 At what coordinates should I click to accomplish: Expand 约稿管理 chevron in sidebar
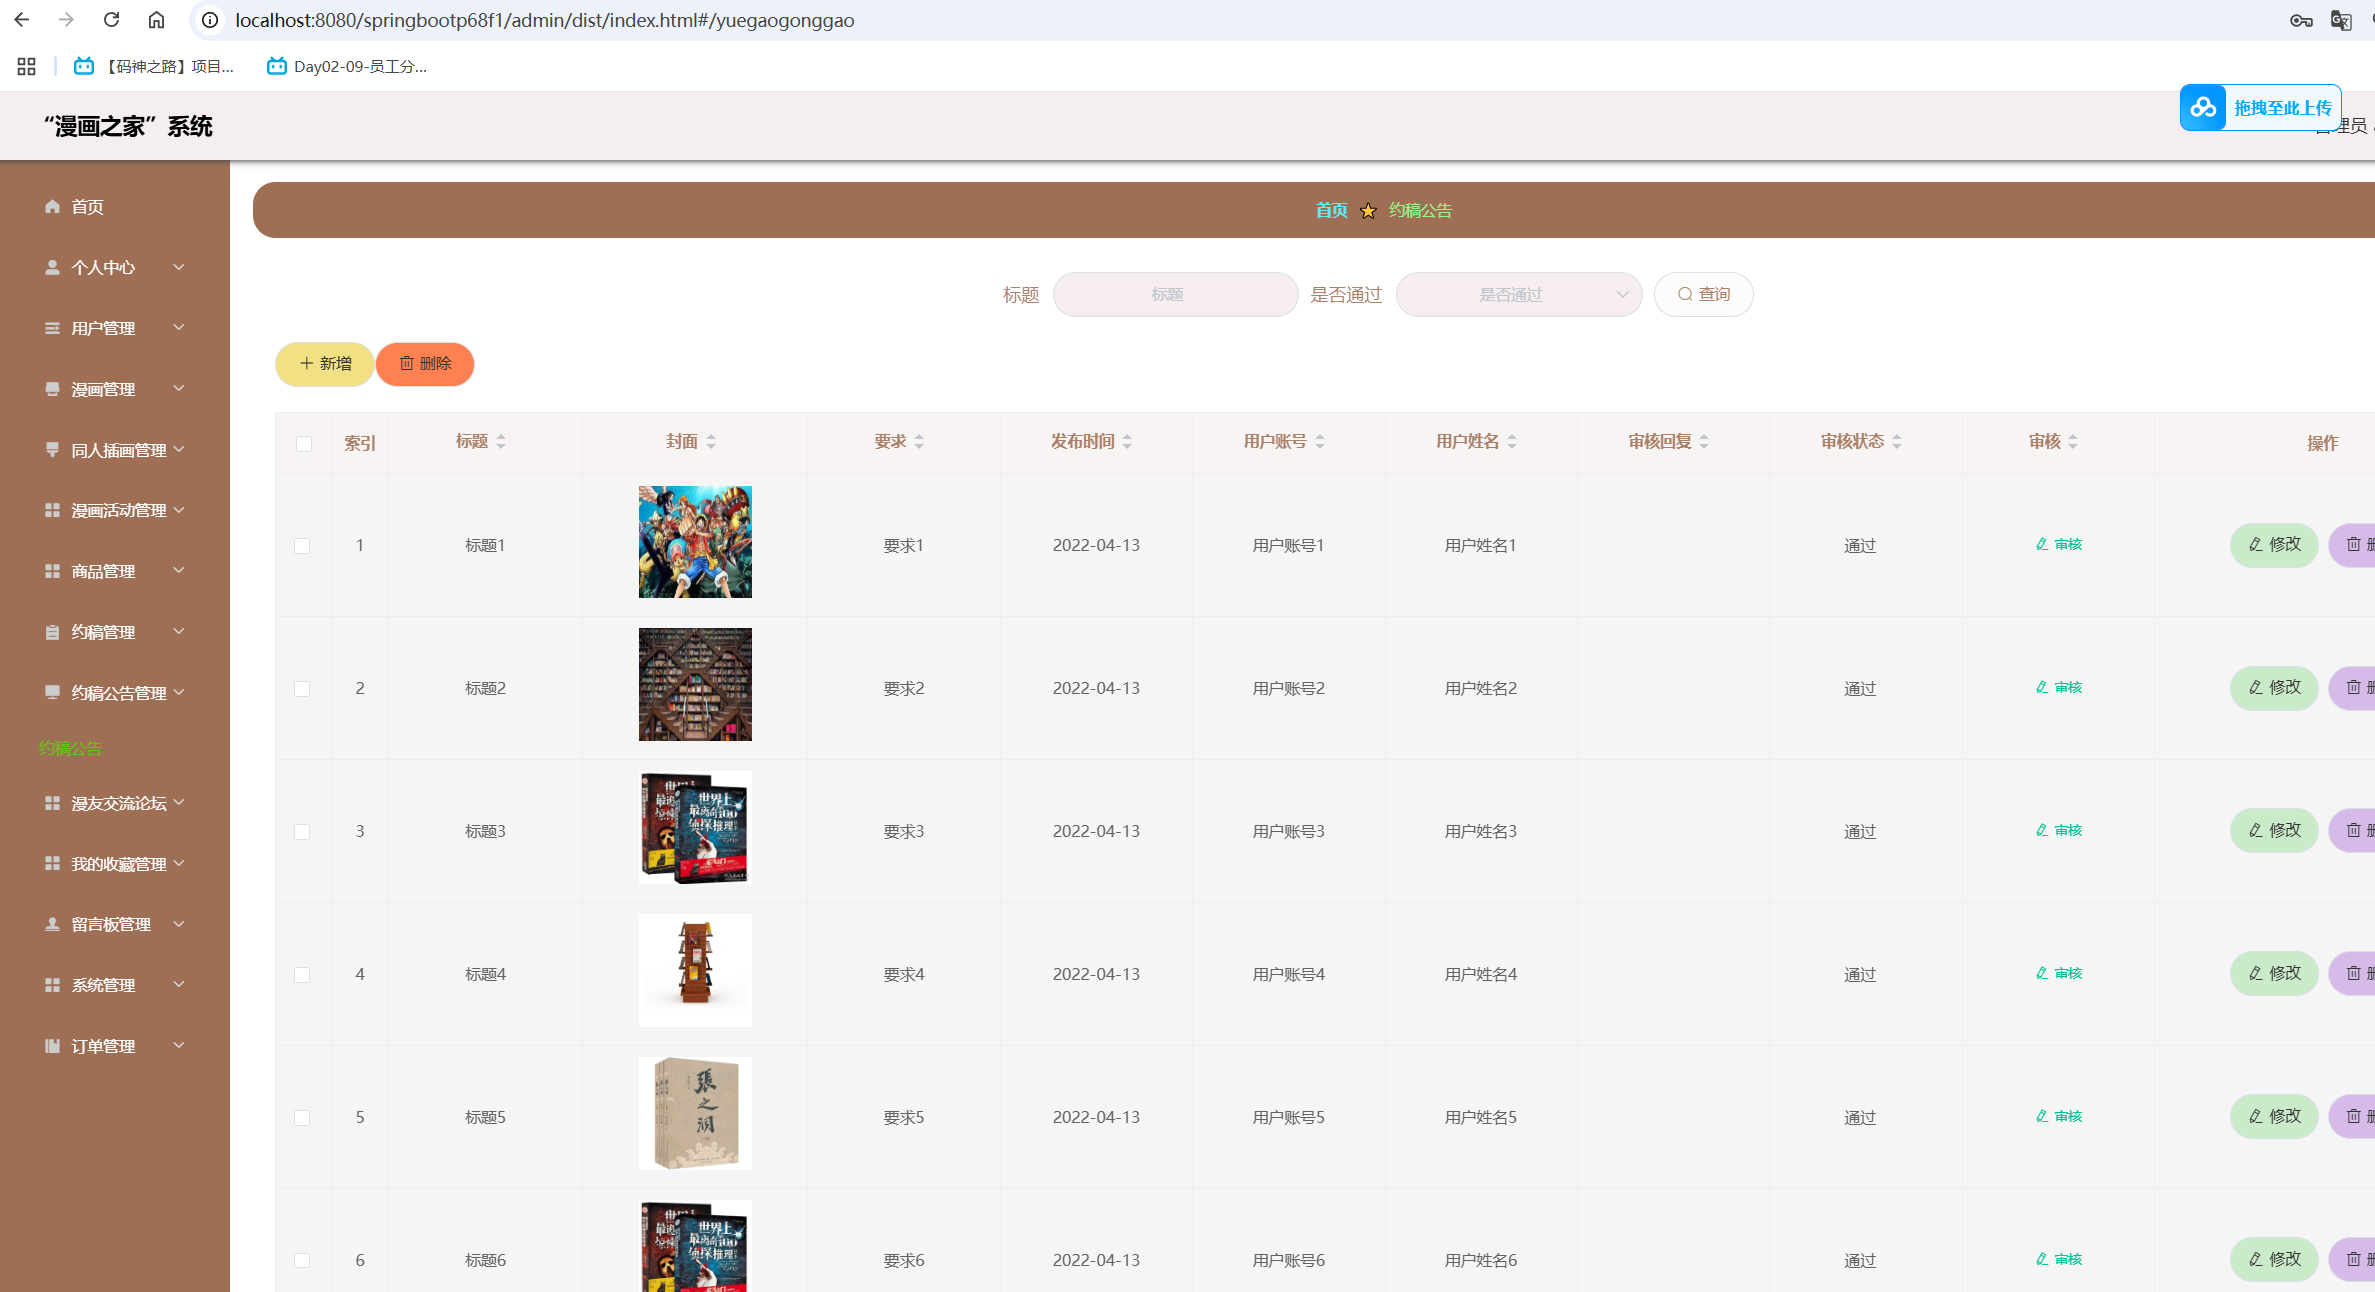pos(179,631)
